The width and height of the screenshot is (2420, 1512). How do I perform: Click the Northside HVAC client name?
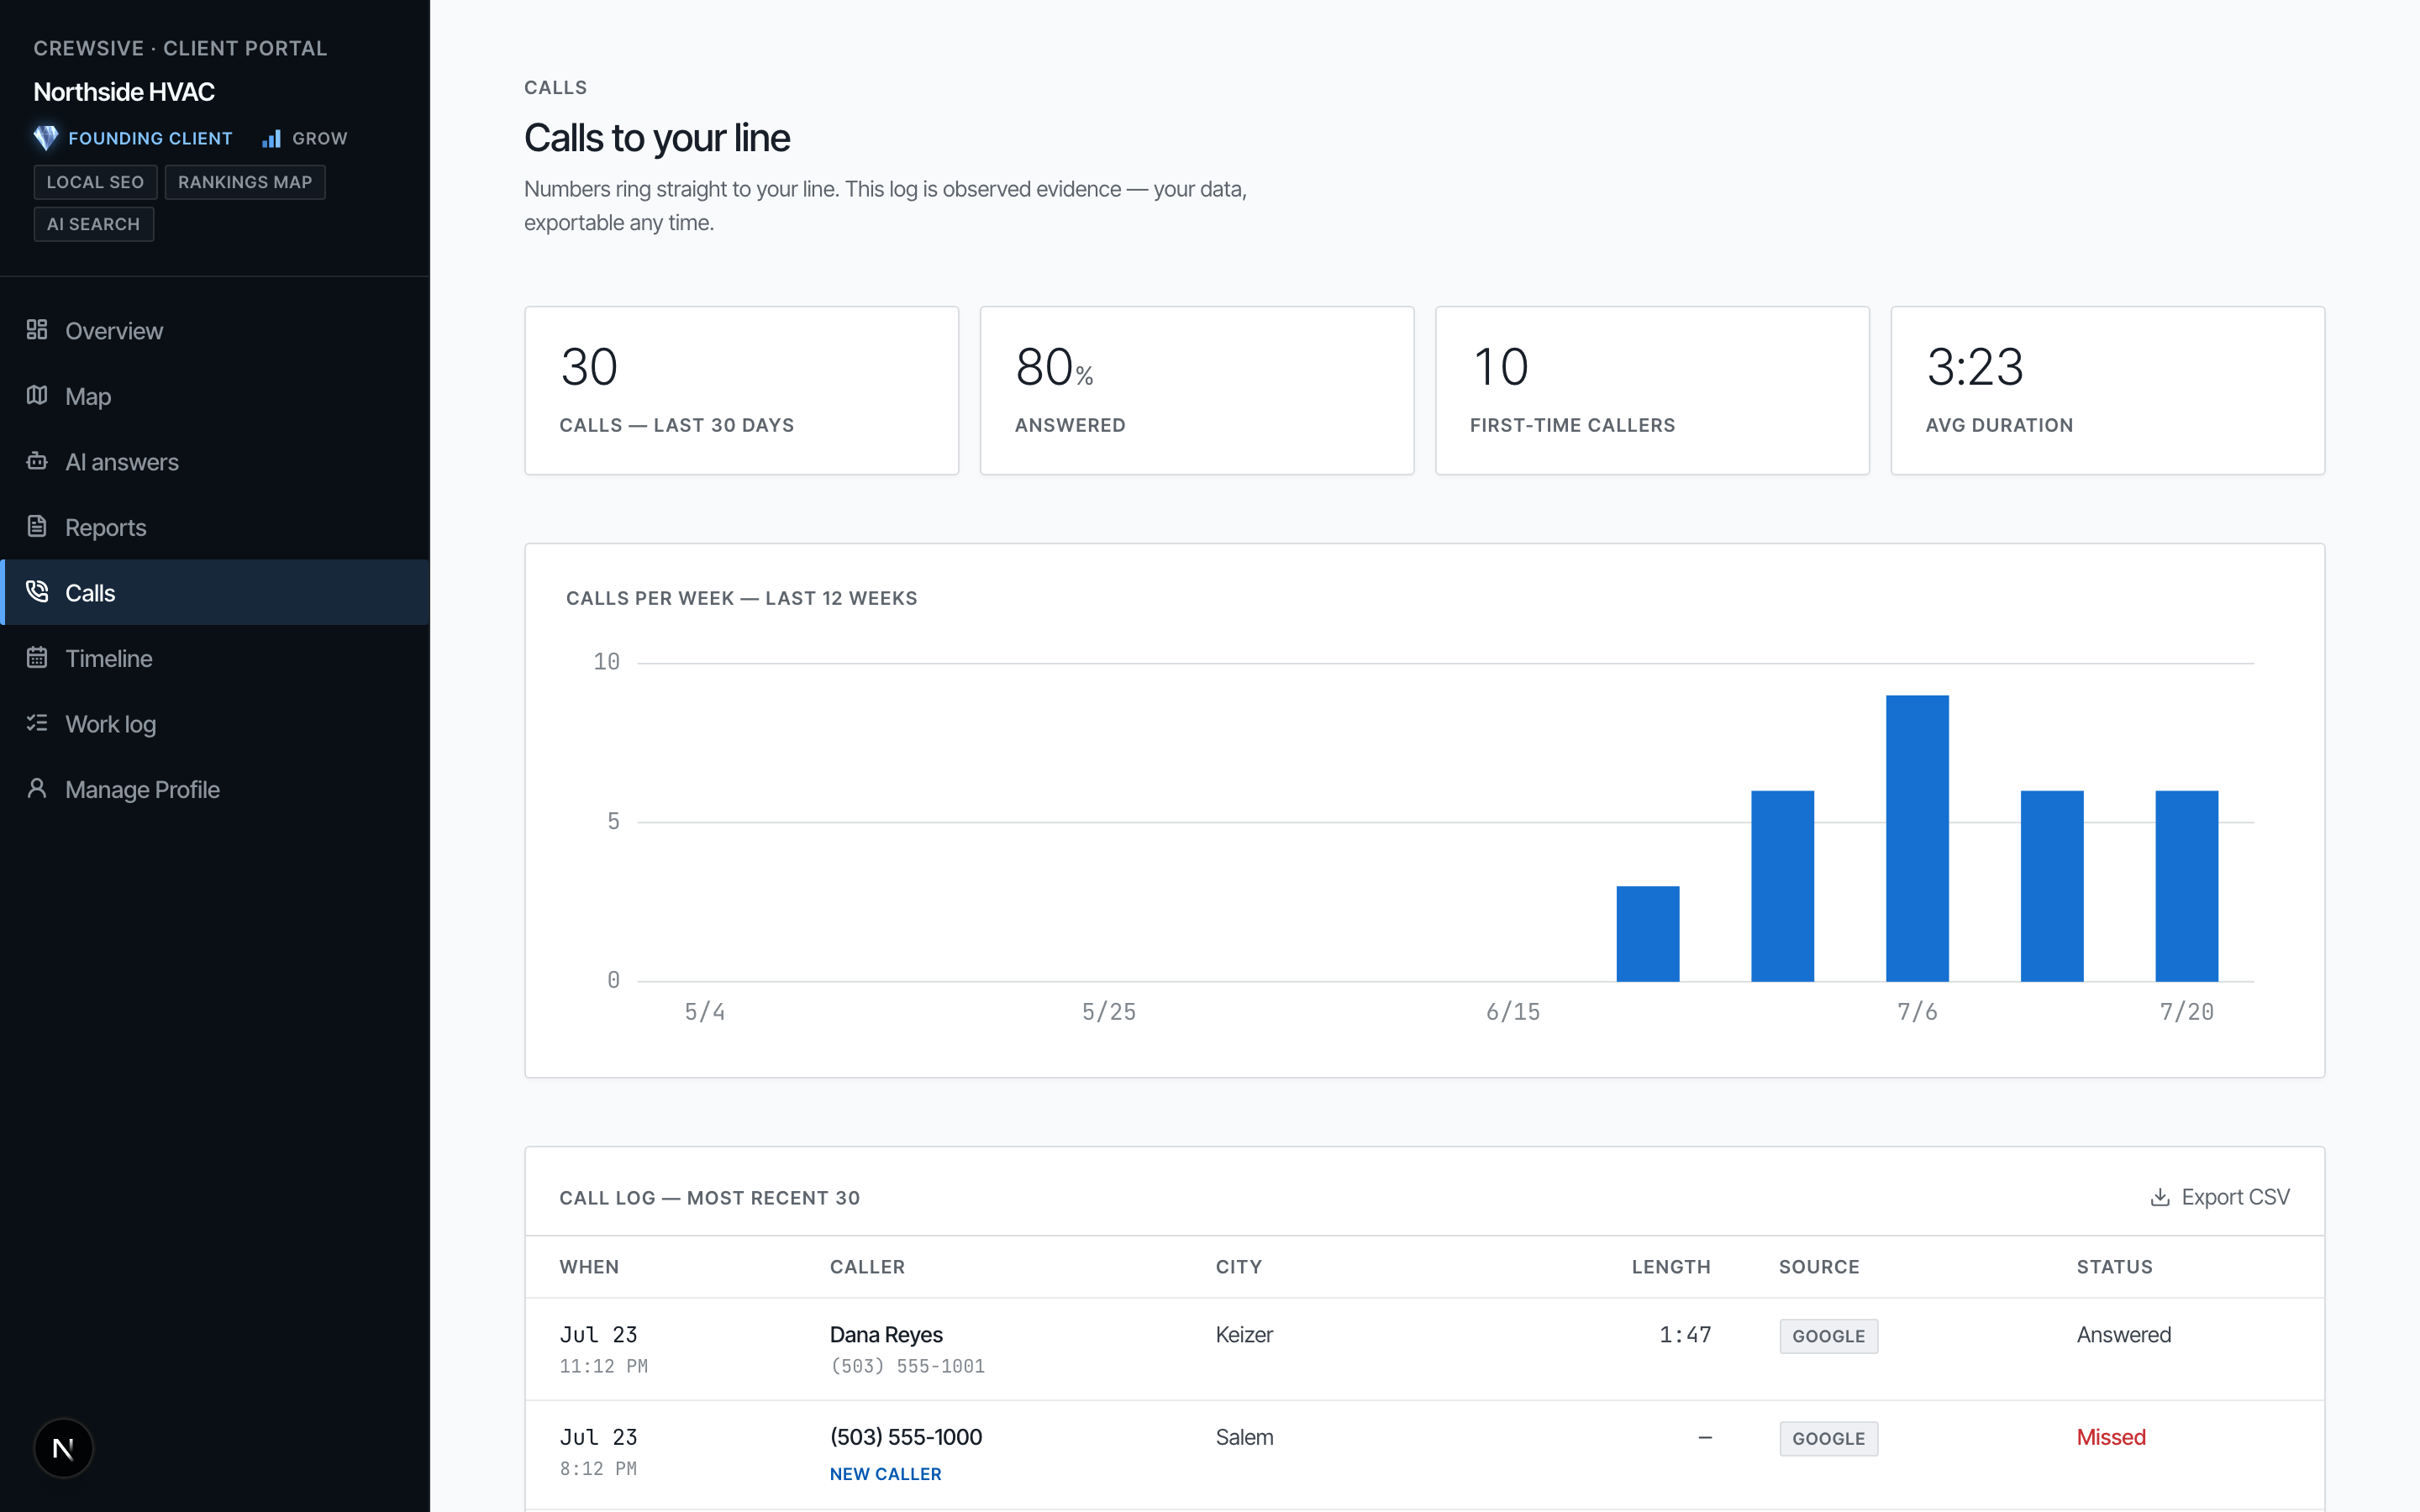tap(124, 92)
